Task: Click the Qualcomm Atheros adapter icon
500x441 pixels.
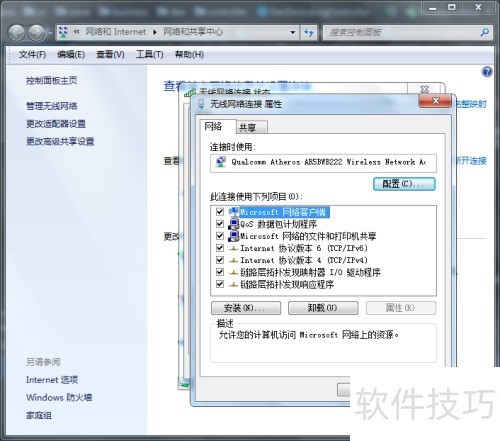Action: 221,162
